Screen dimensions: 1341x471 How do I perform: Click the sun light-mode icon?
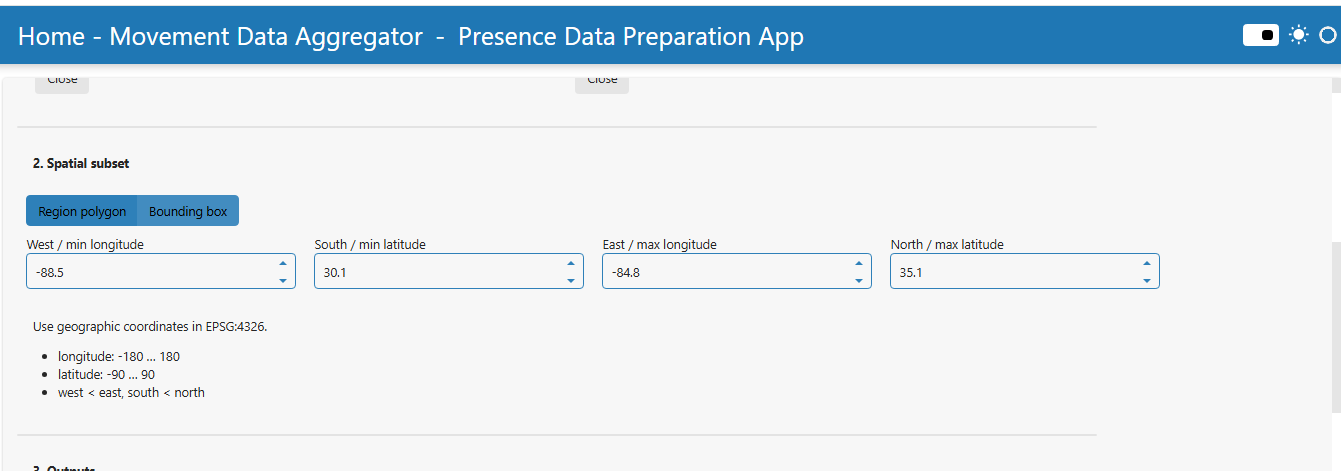(1298, 36)
